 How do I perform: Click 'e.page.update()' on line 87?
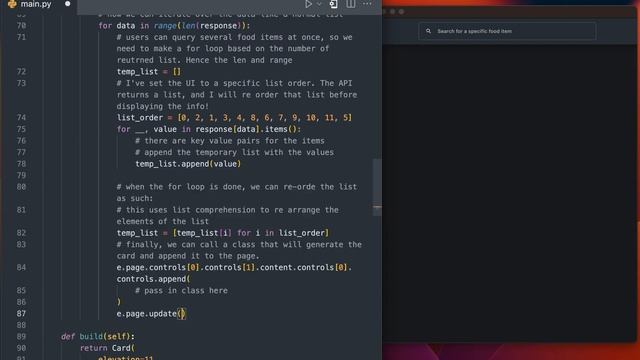(151, 313)
